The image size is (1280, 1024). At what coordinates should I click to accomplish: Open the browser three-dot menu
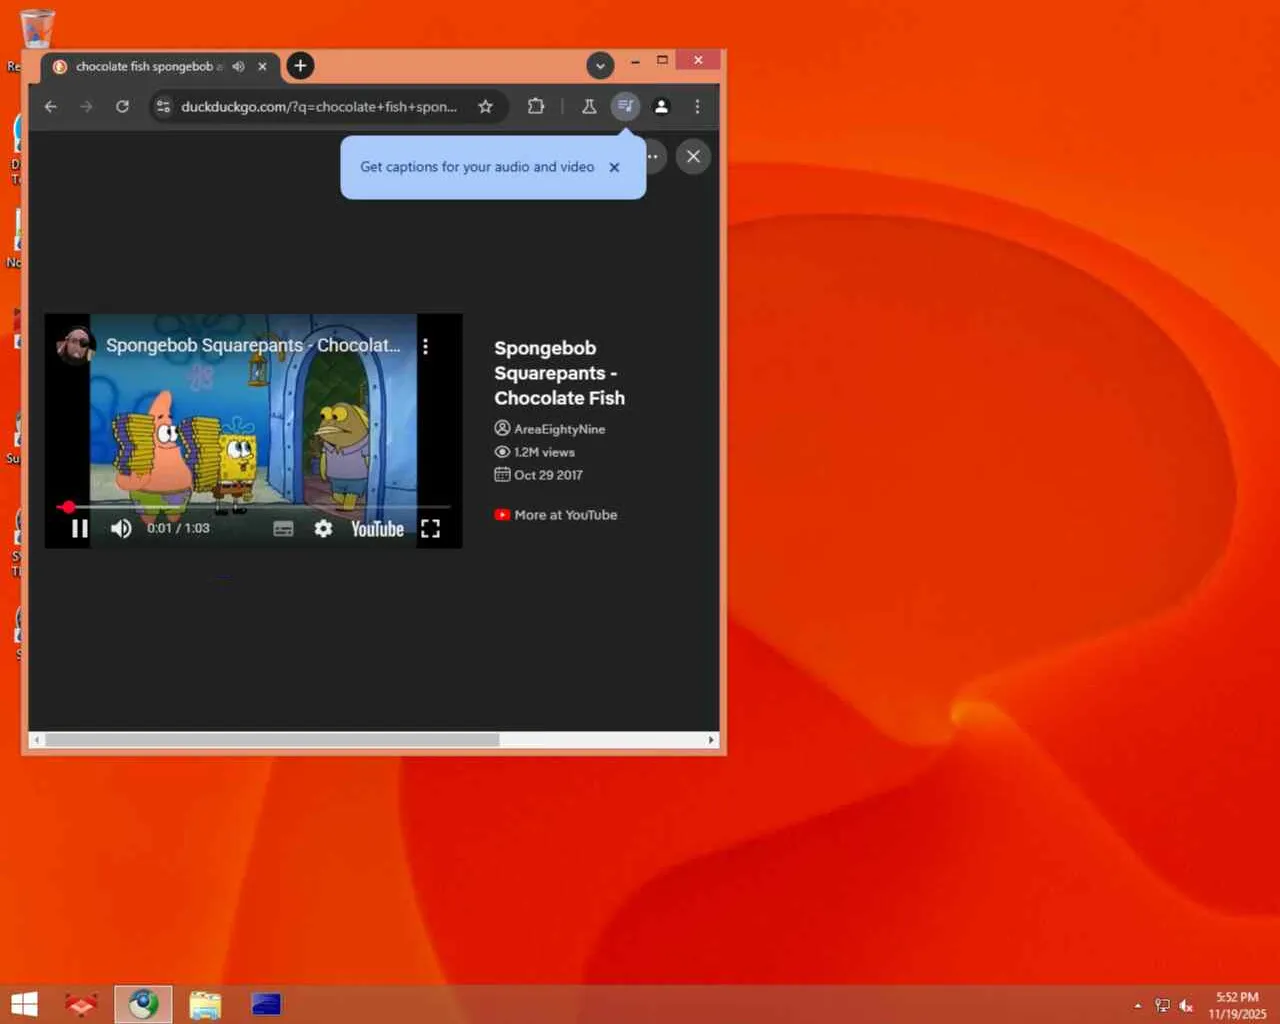click(x=697, y=106)
